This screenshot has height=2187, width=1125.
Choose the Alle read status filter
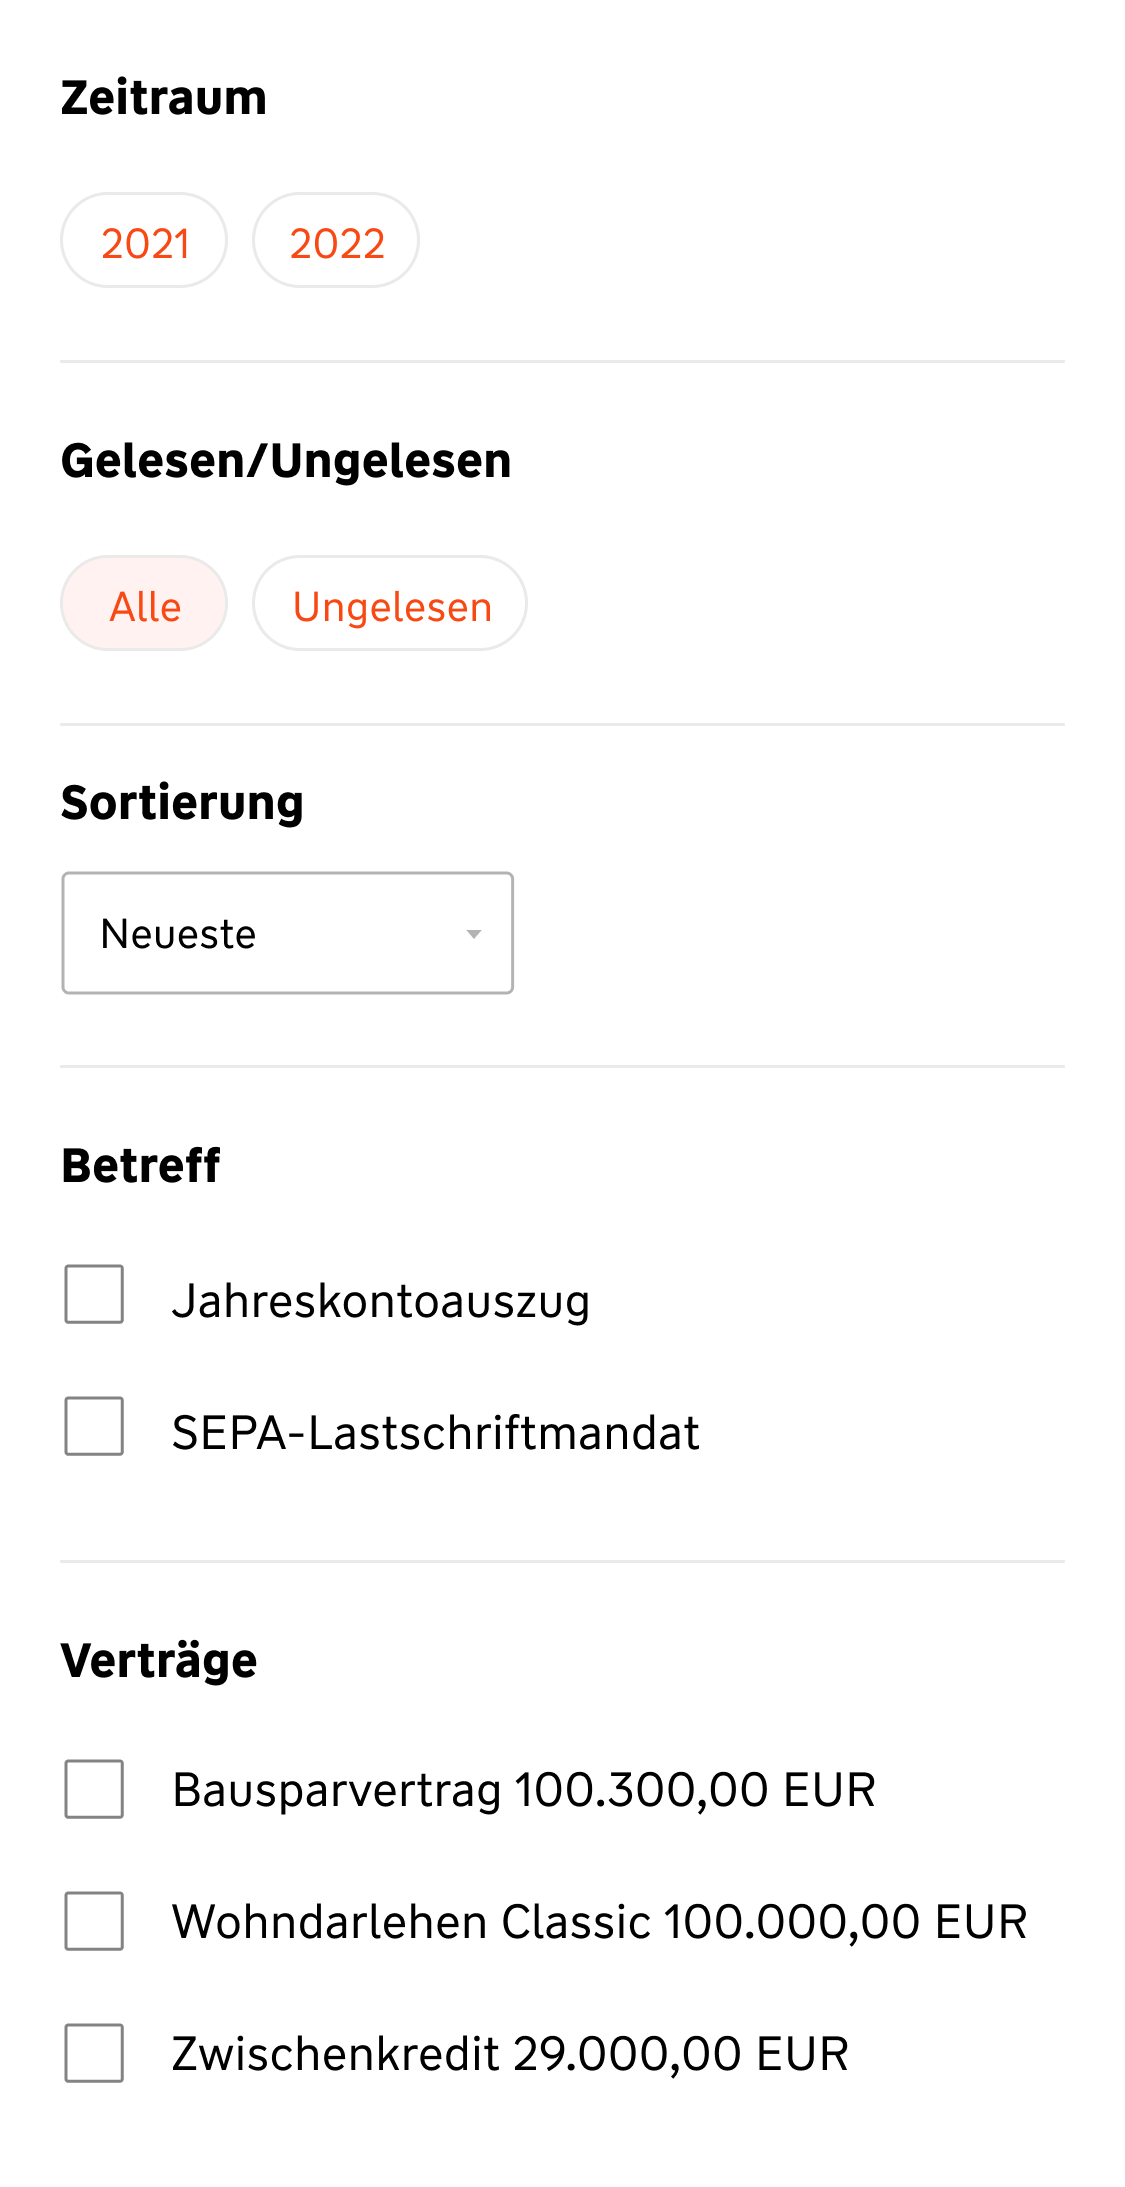point(144,604)
